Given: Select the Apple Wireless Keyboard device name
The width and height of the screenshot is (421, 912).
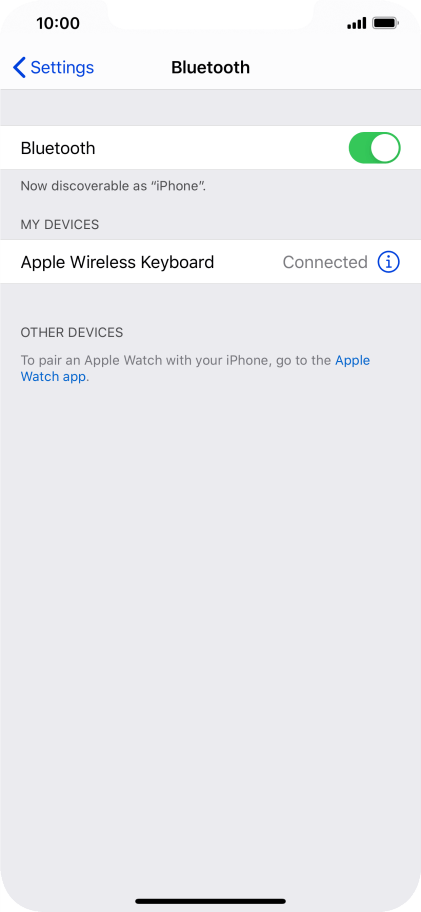Looking at the screenshot, I should (x=117, y=262).
